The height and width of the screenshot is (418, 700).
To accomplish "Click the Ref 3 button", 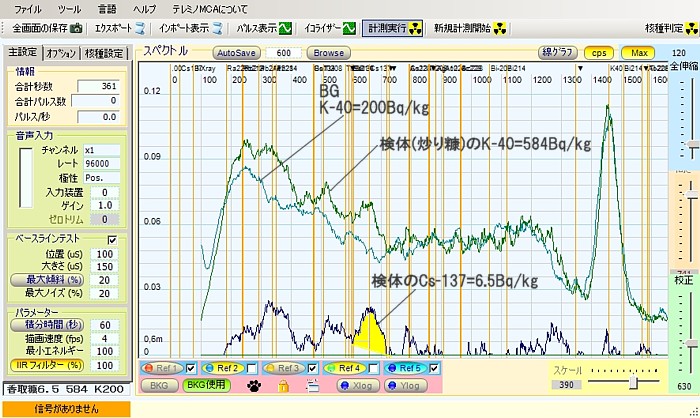I will pos(284,368).
